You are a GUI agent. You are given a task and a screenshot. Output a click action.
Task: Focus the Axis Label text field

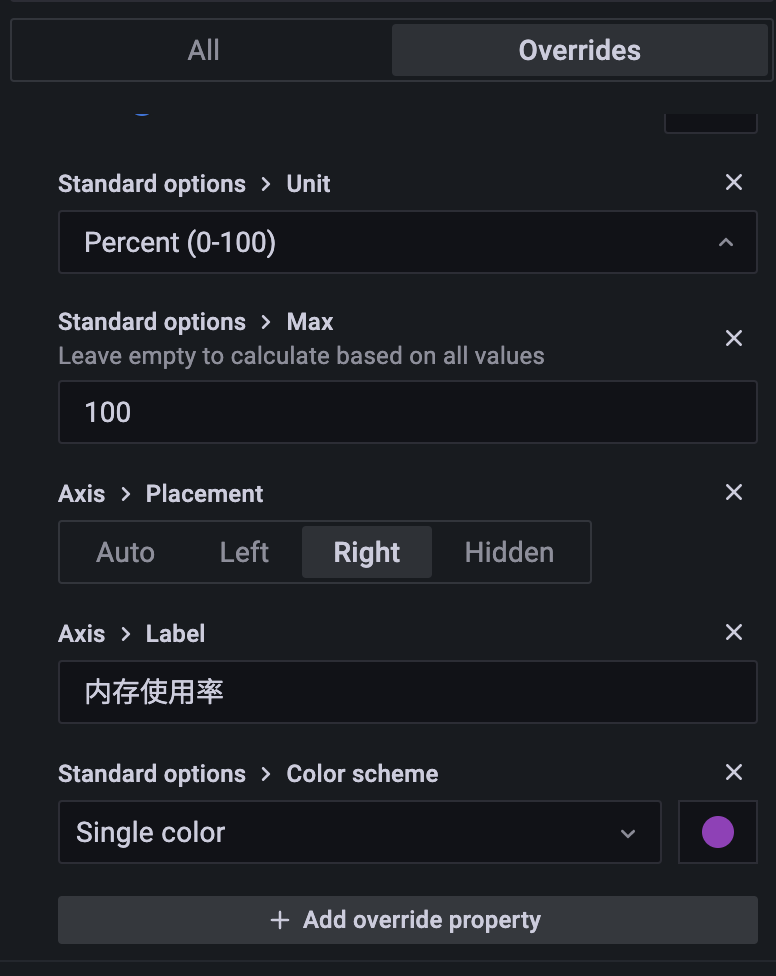coord(407,692)
